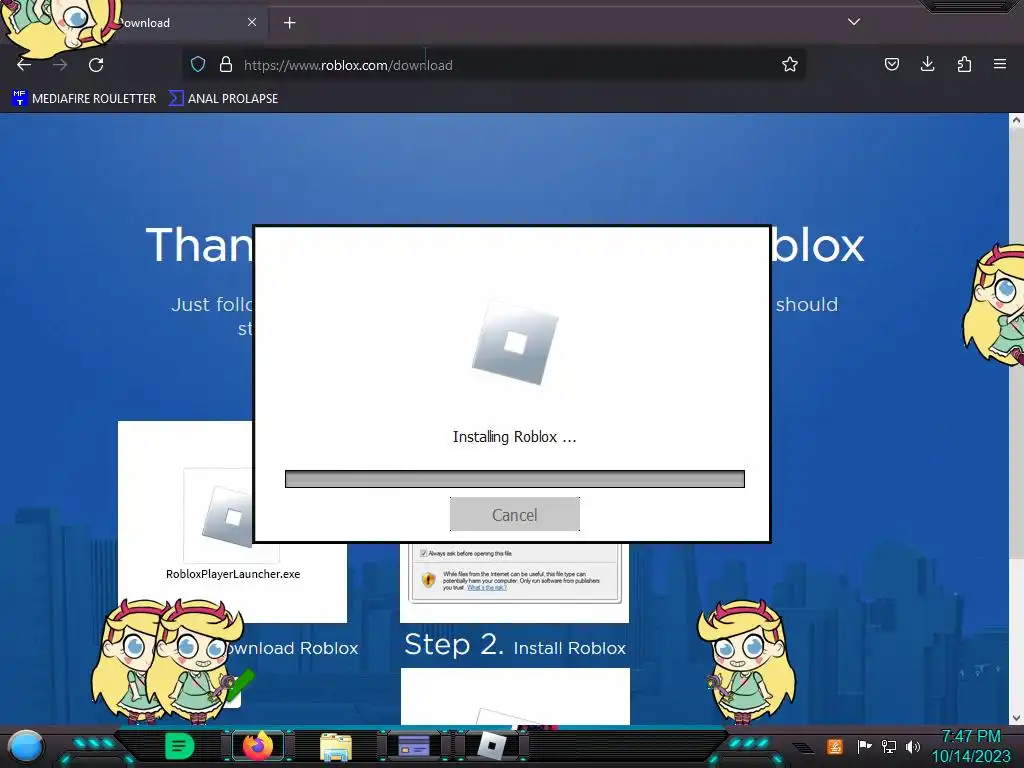This screenshot has width=1024, height=768.
Task: Expand the list all tabs chevron
Action: point(854,22)
